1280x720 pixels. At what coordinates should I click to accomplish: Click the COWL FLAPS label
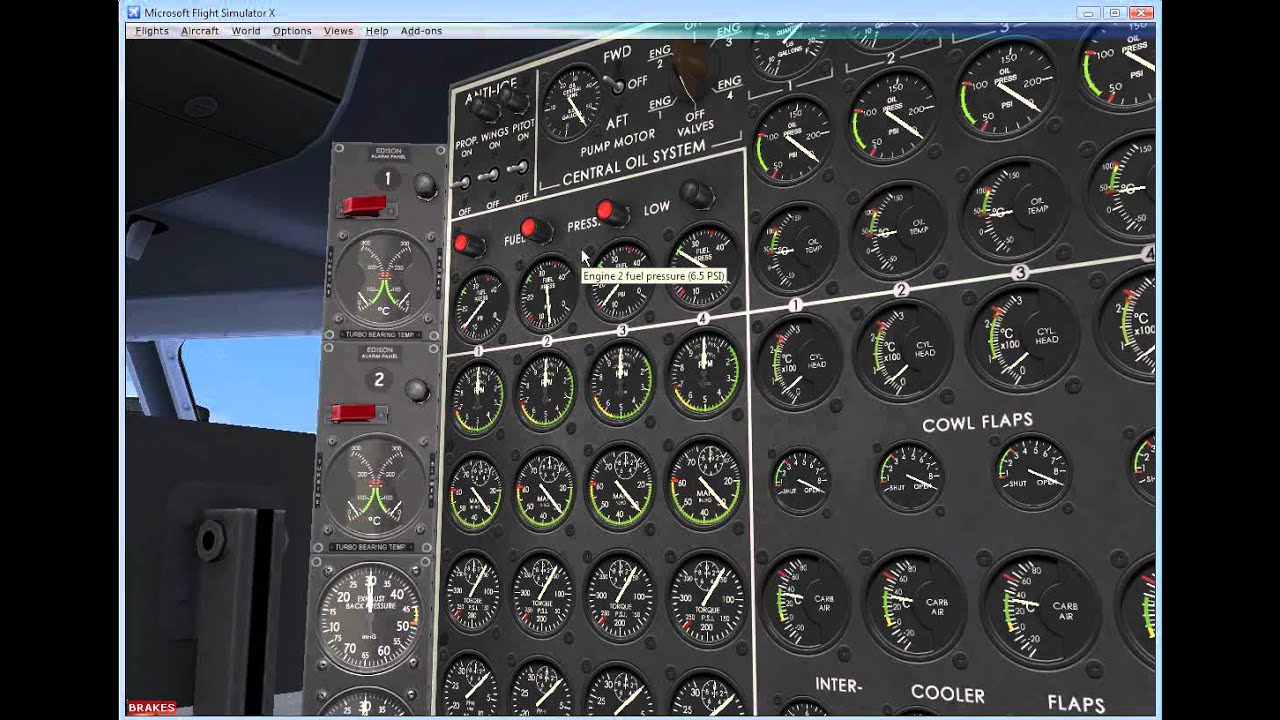[x=977, y=422]
